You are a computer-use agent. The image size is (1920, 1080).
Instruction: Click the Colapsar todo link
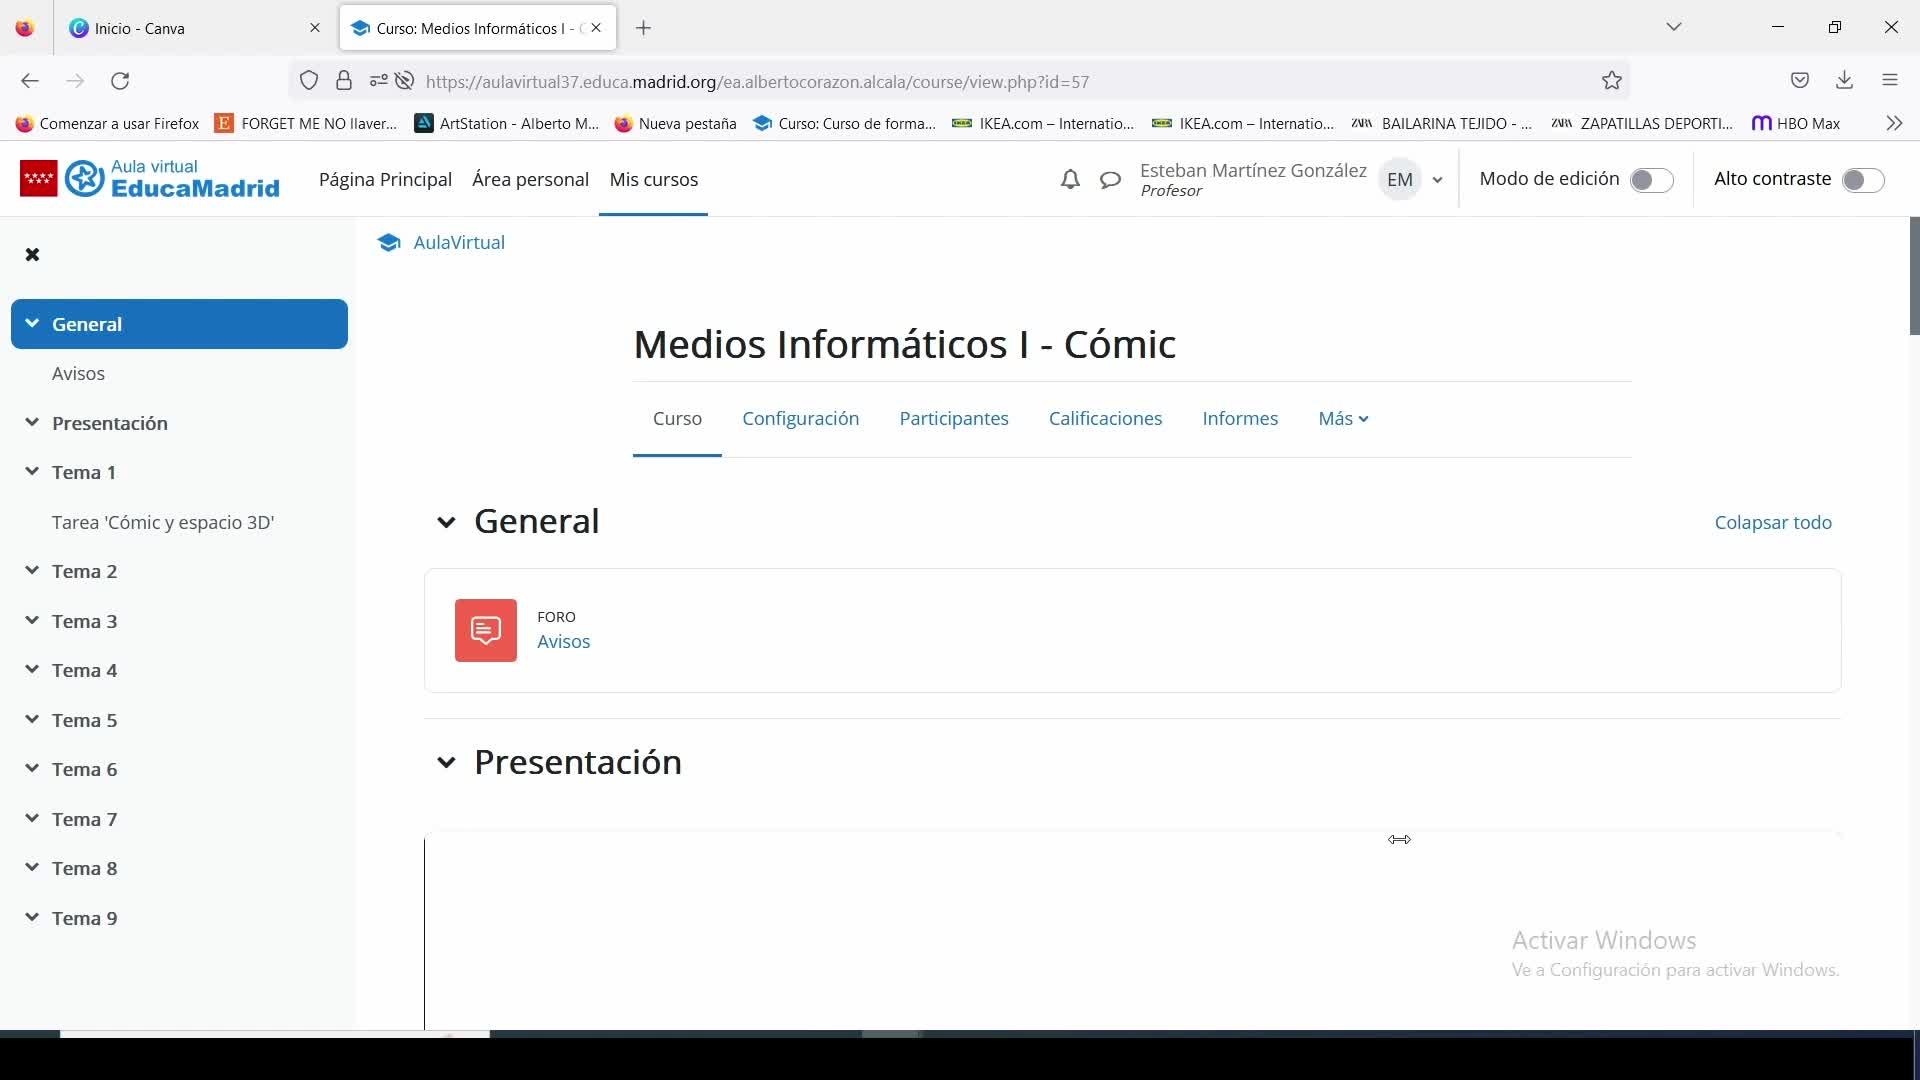pos(1772,523)
